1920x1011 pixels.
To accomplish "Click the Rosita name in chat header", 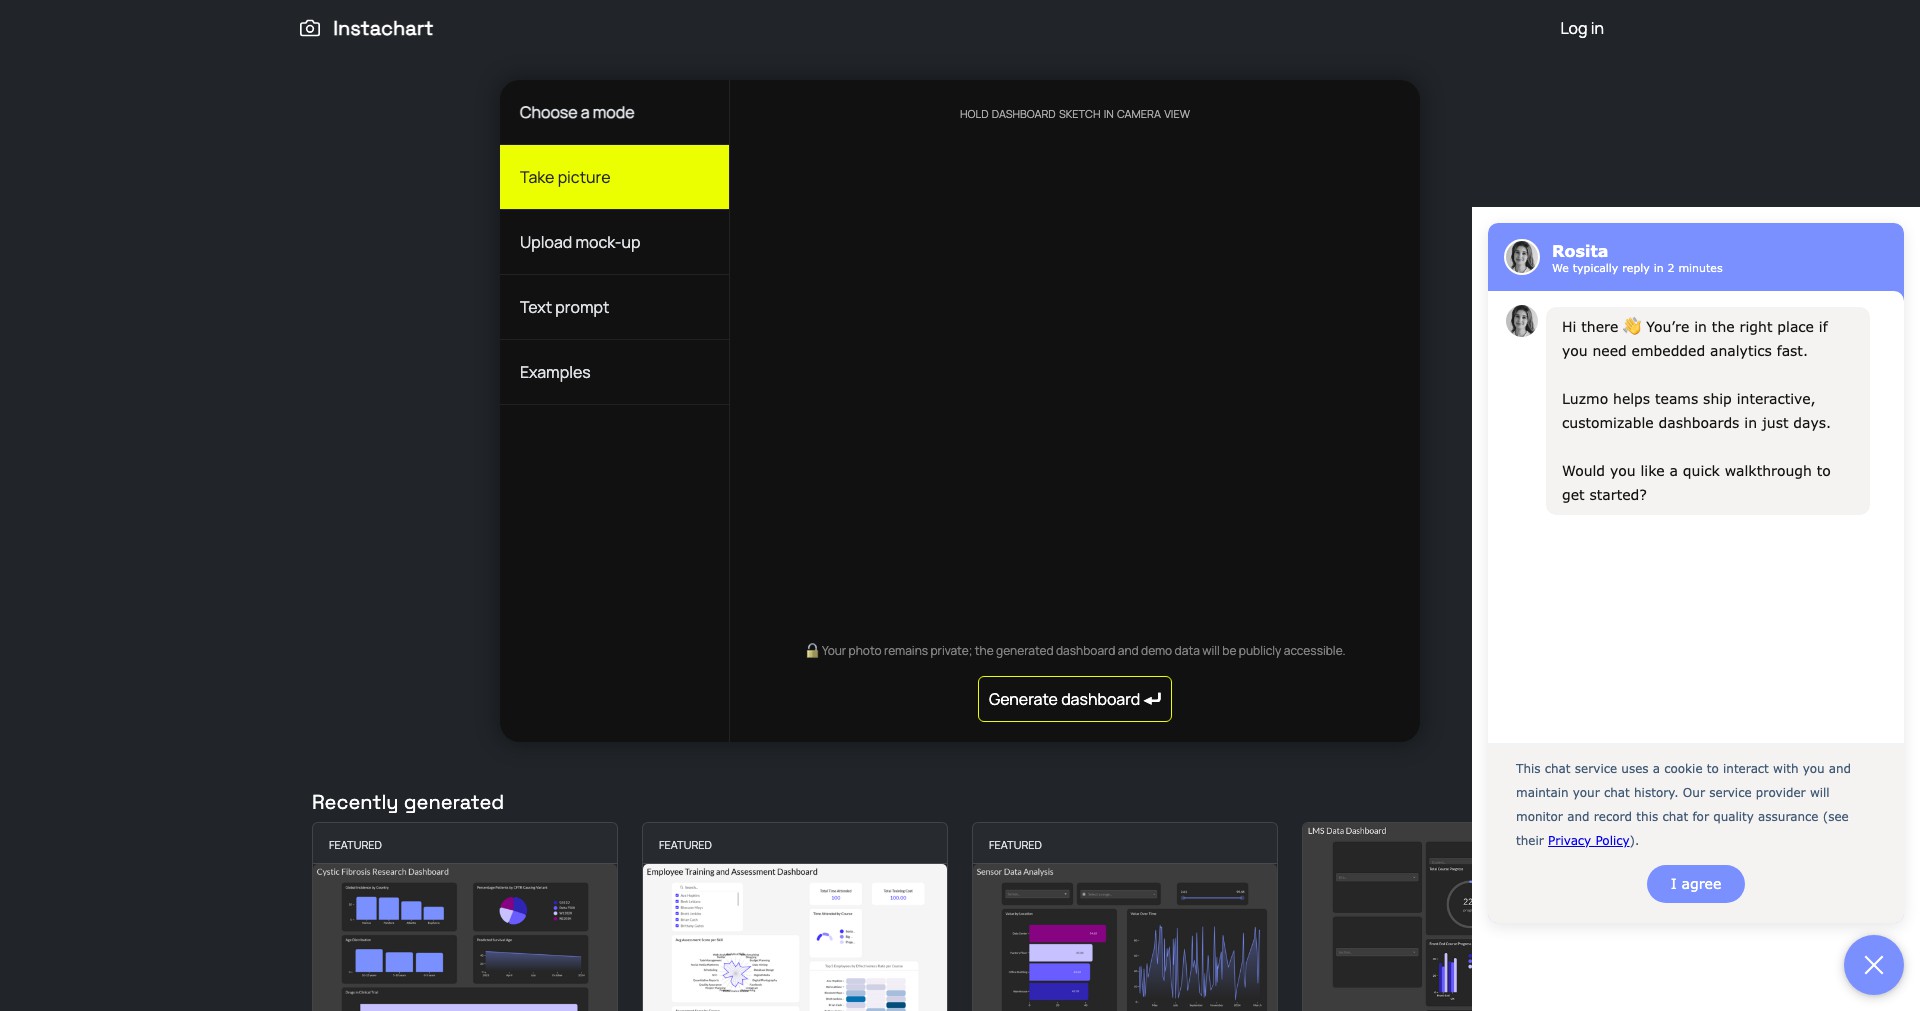I will coord(1580,251).
